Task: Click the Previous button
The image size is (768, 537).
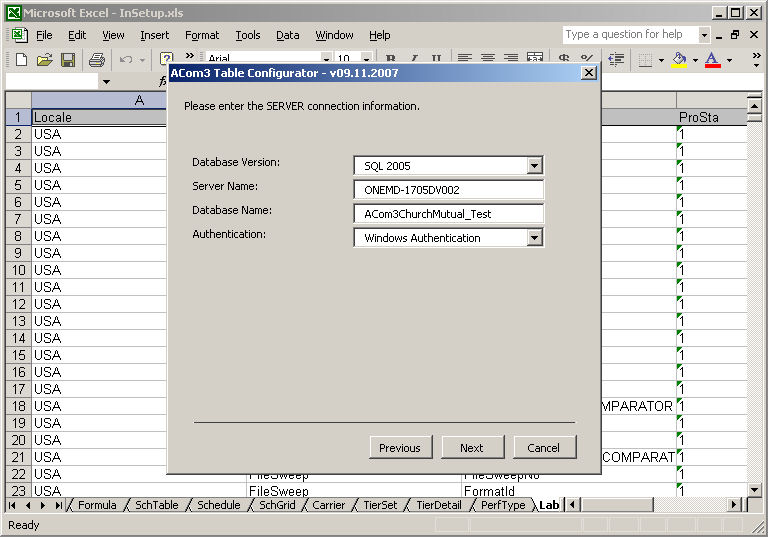Action: 401,447
